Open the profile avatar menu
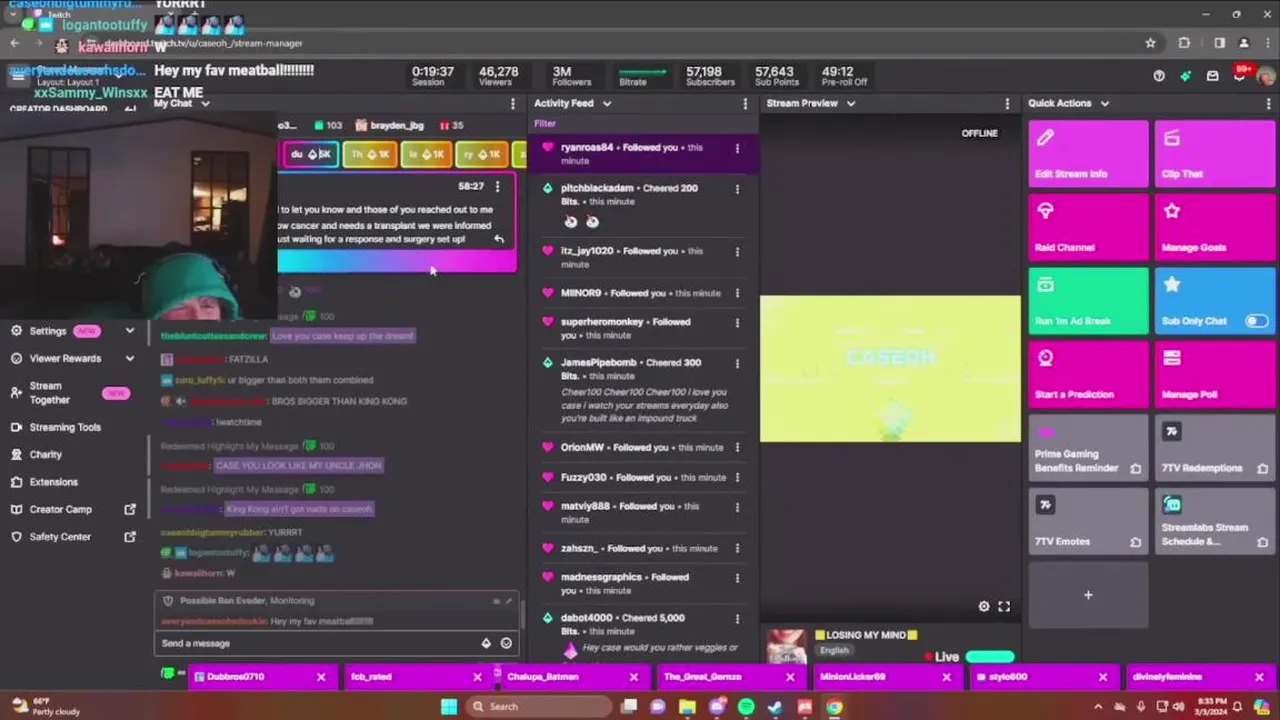This screenshot has width=1280, height=720. coord(1266,76)
